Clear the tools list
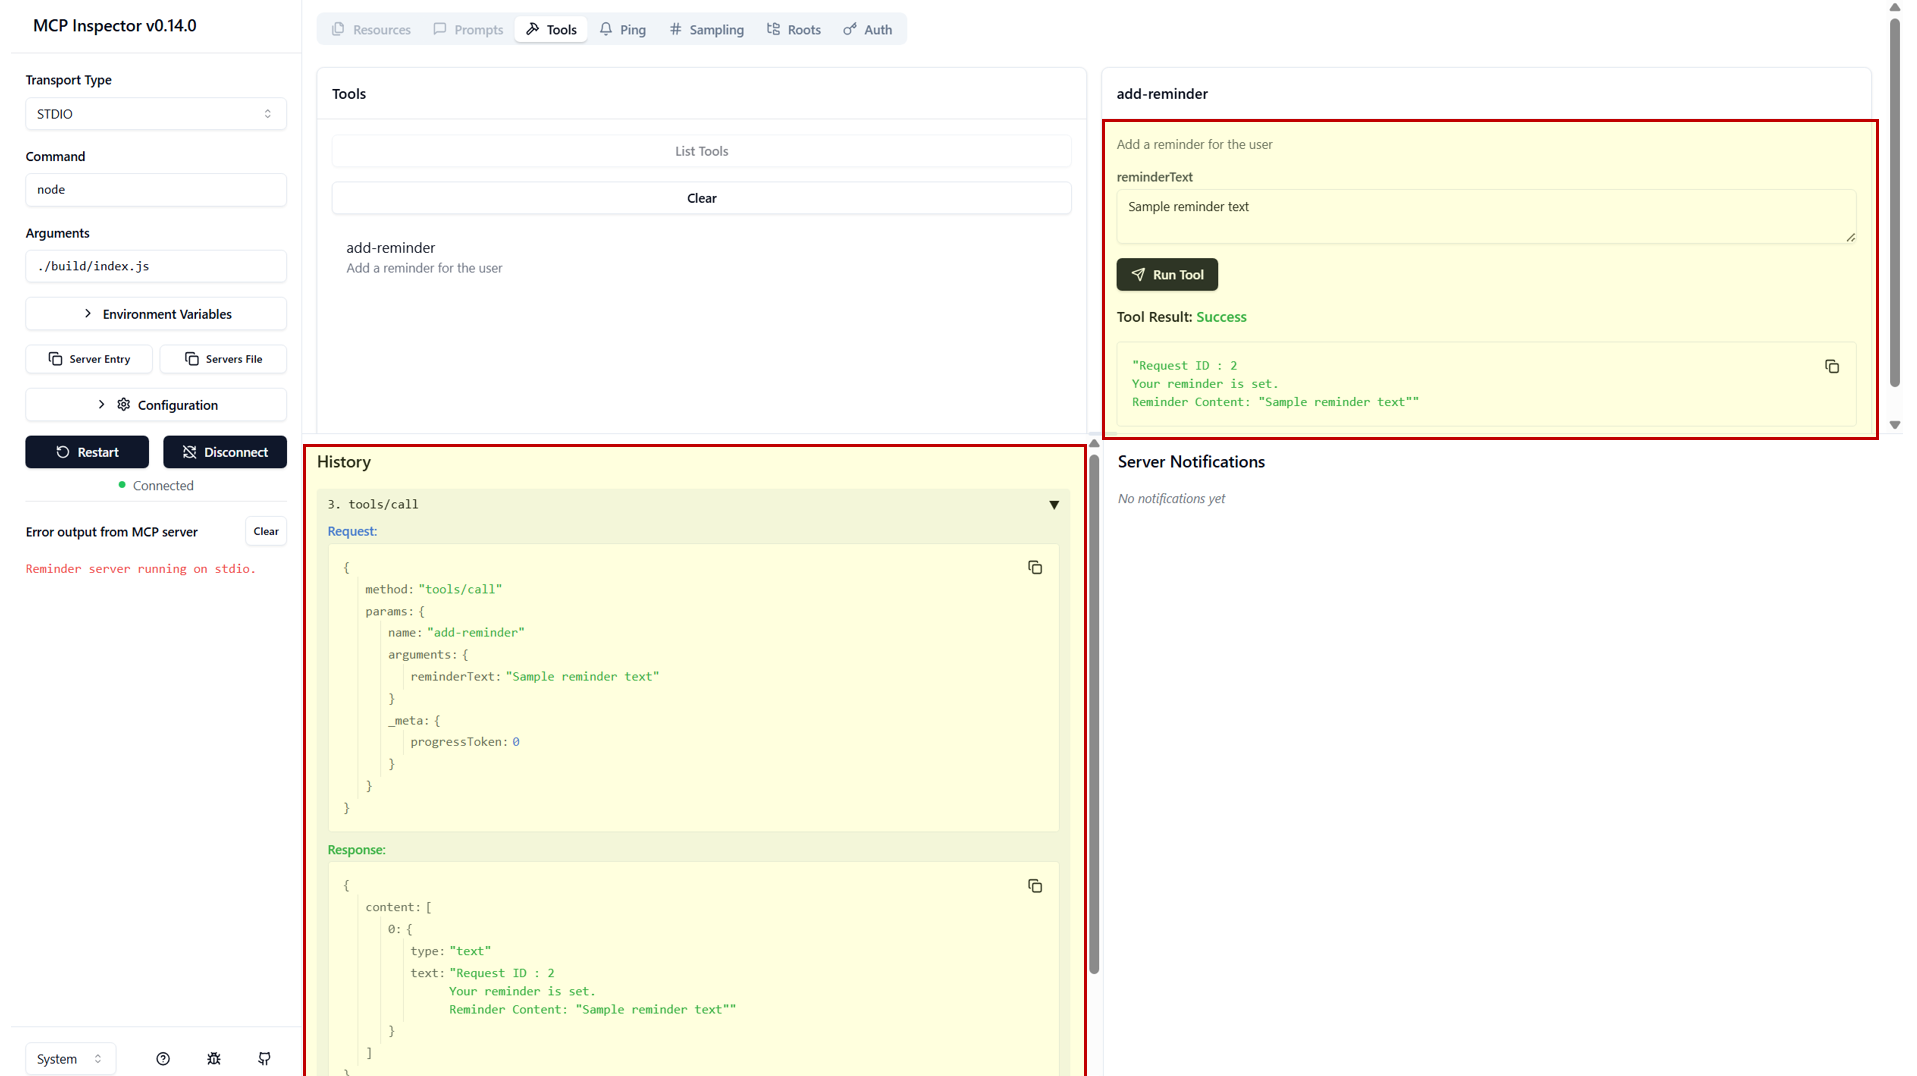1917x1076 pixels. click(x=701, y=198)
